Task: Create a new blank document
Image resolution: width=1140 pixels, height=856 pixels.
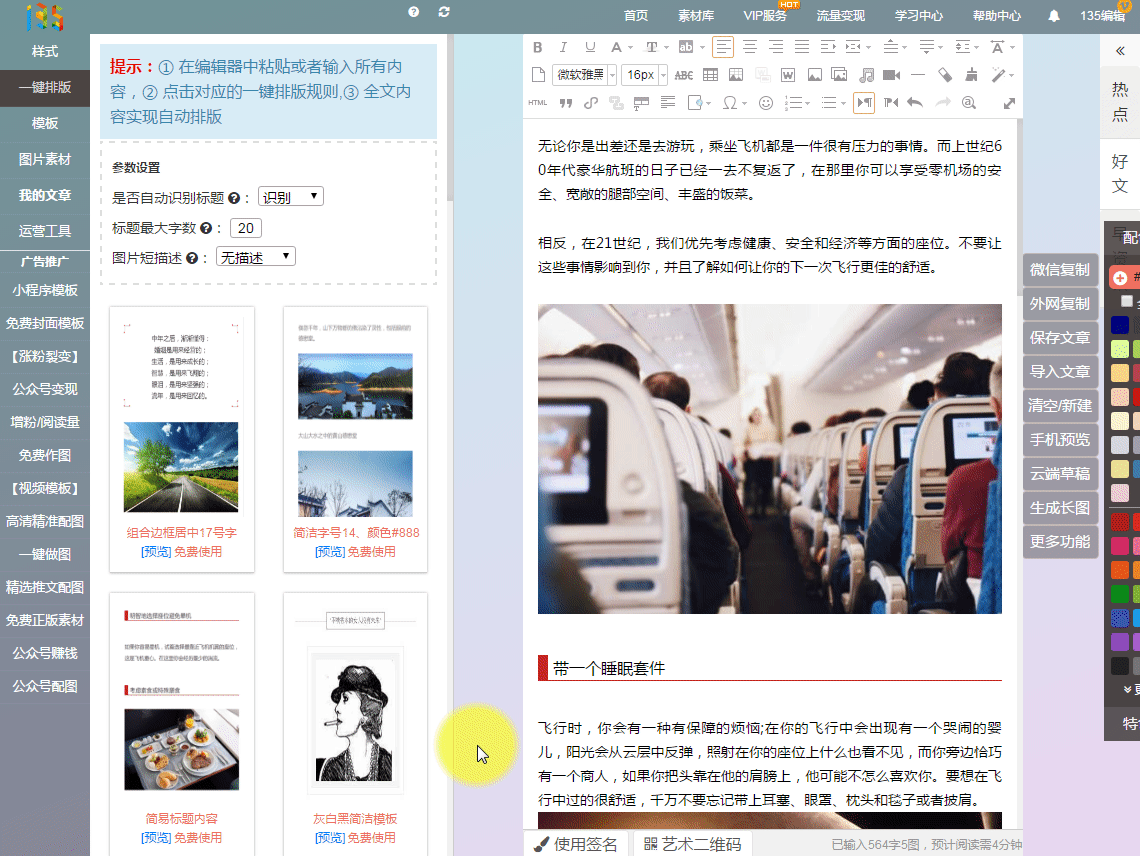Action: (538, 75)
